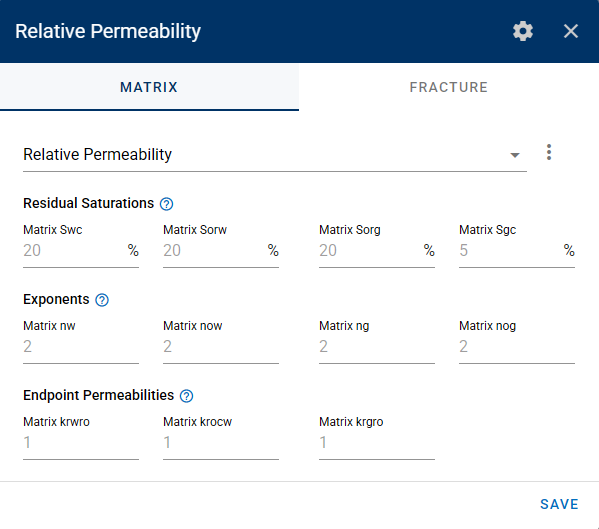This screenshot has height=529, width=599.
Task: Select the Matrix tab
Action: tap(149, 87)
